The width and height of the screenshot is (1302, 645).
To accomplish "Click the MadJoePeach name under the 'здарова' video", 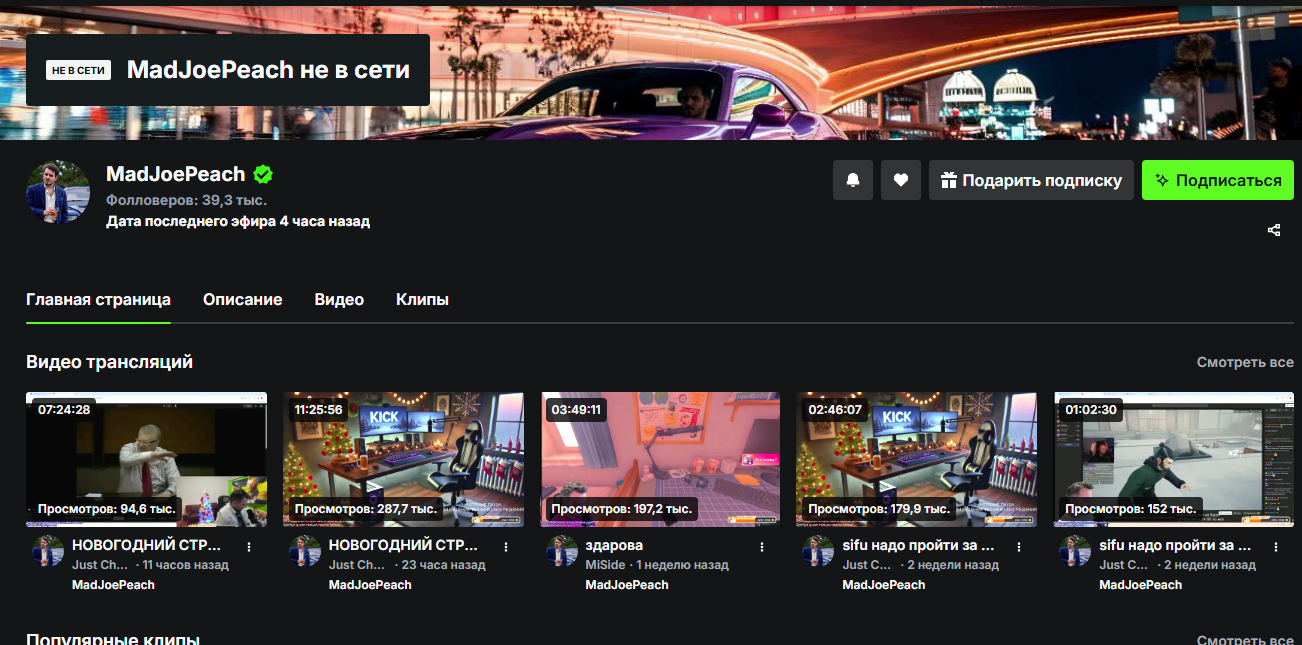I will pyautogui.click(x=627, y=585).
